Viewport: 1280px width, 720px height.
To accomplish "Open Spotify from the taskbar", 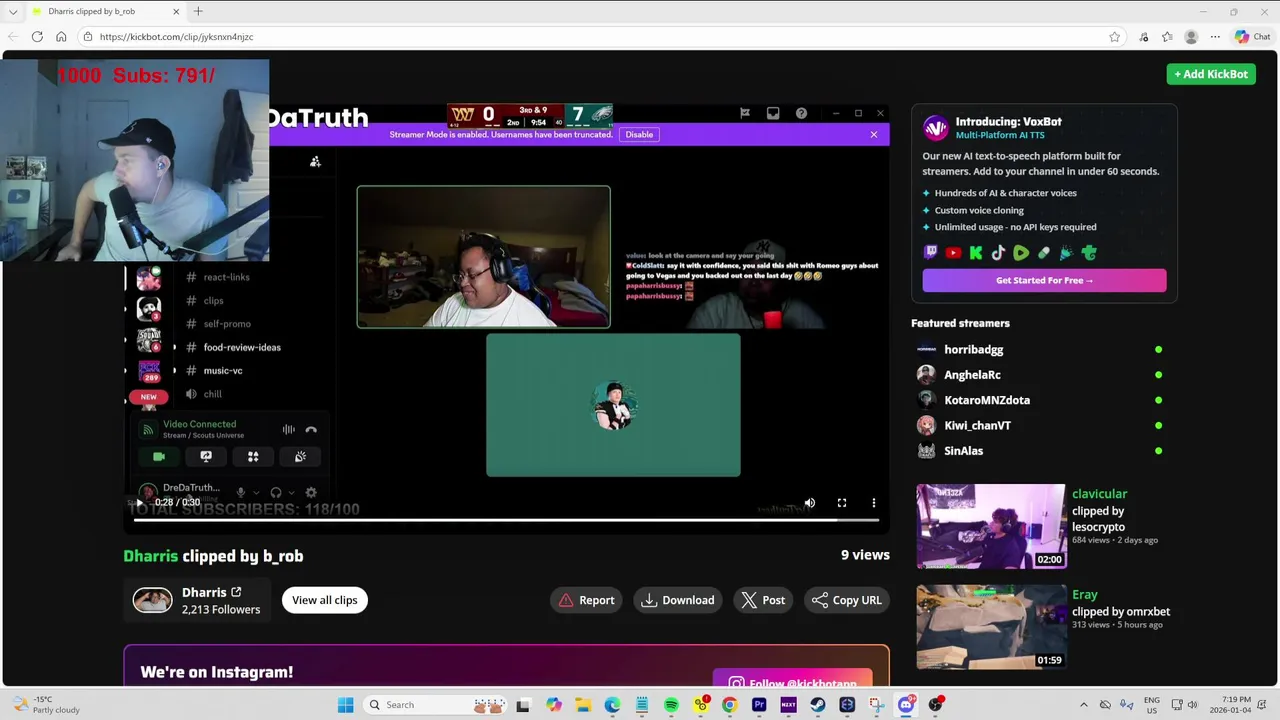I will coord(671,705).
